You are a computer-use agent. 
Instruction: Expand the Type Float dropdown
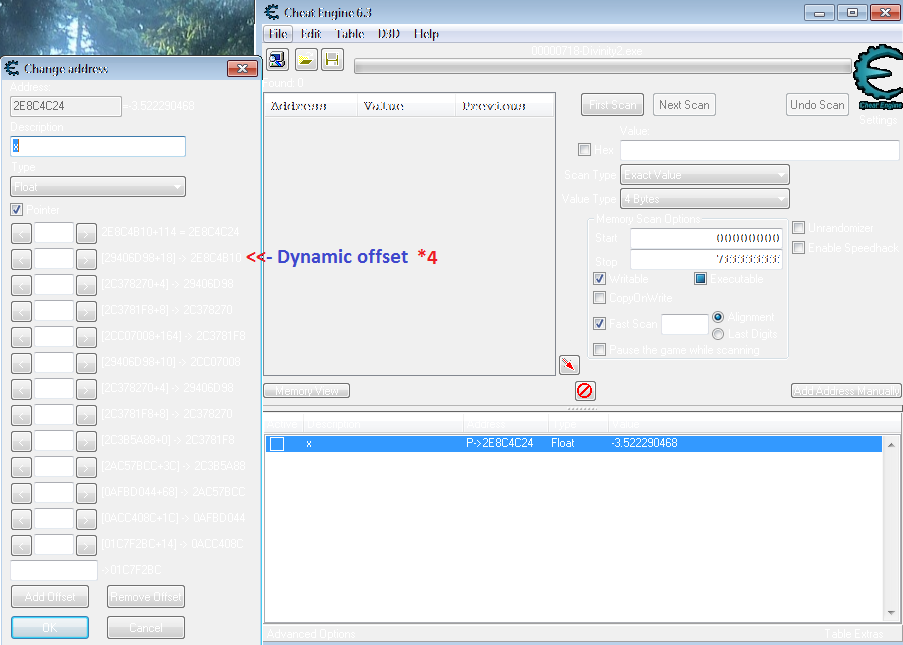pos(98,187)
